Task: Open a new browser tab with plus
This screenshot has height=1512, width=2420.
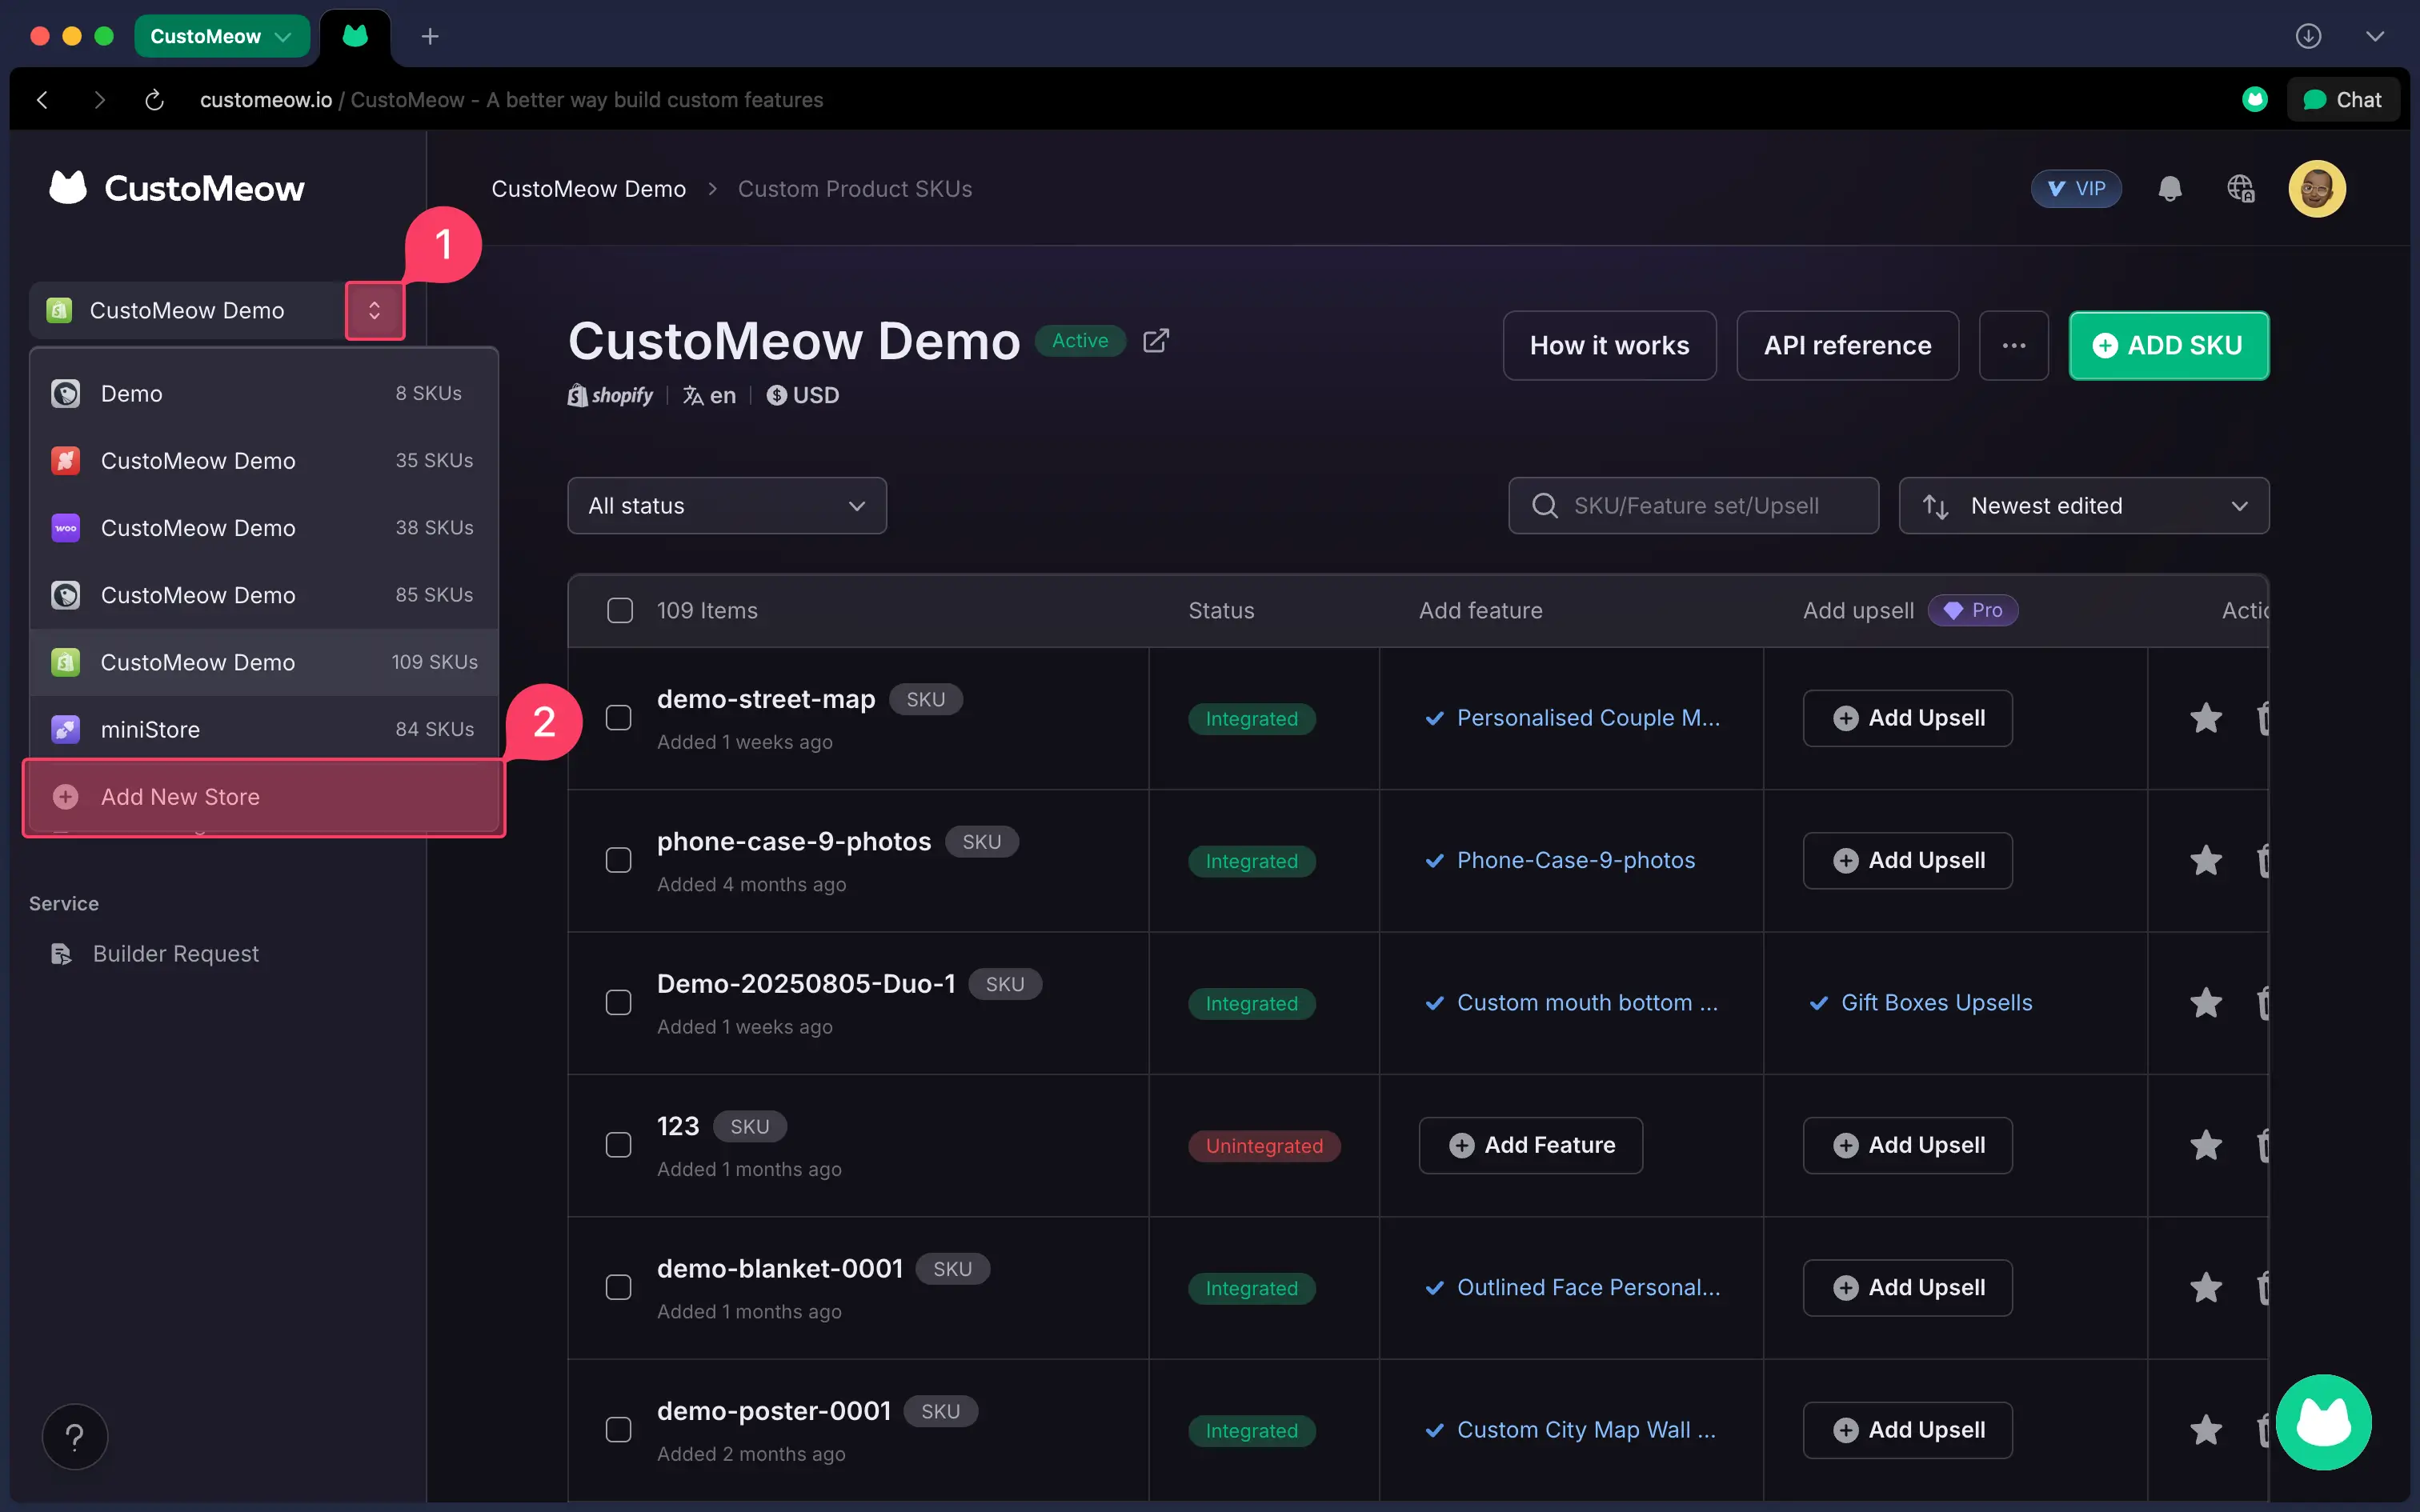Action: point(430,37)
